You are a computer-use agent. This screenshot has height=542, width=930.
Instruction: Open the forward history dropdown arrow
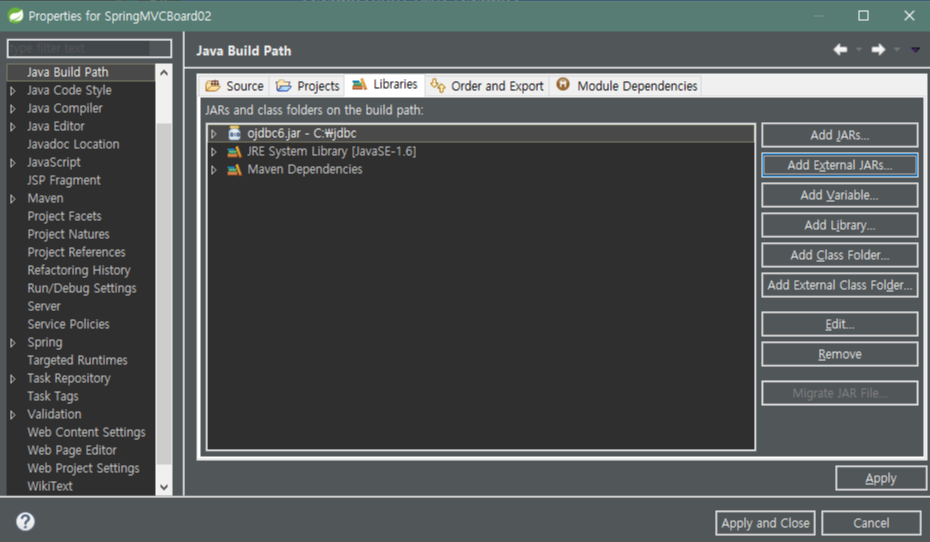click(897, 50)
